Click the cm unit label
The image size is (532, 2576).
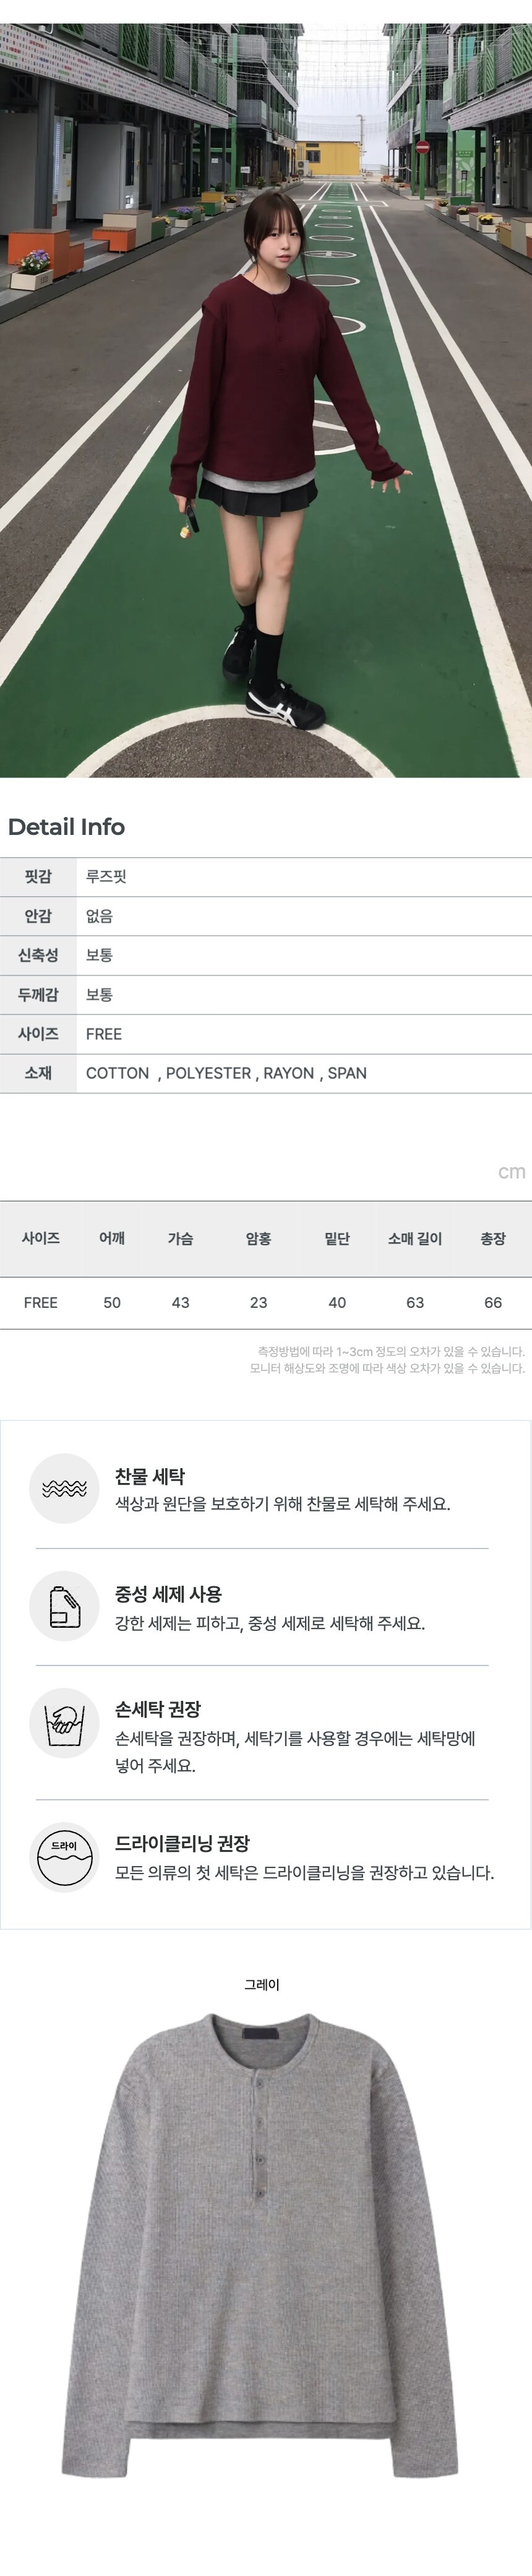(511, 1171)
